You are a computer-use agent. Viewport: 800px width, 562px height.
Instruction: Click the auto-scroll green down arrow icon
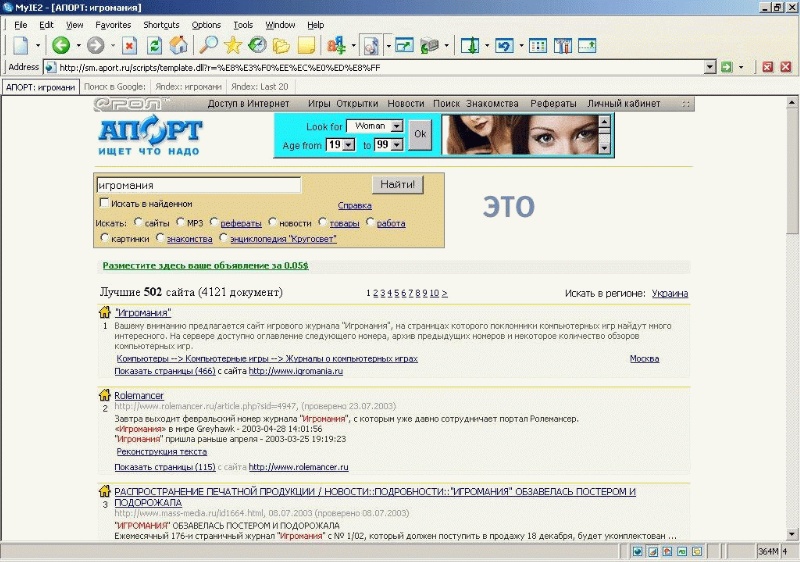point(470,45)
